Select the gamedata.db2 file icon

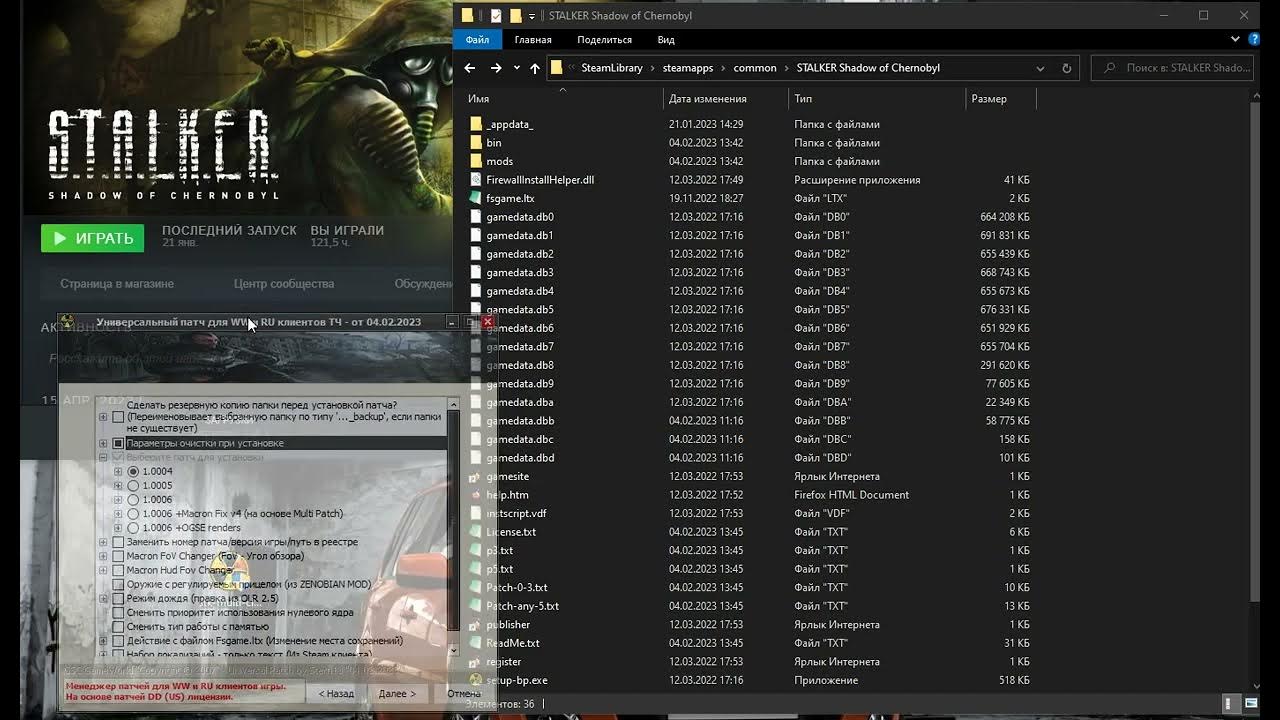[476, 254]
